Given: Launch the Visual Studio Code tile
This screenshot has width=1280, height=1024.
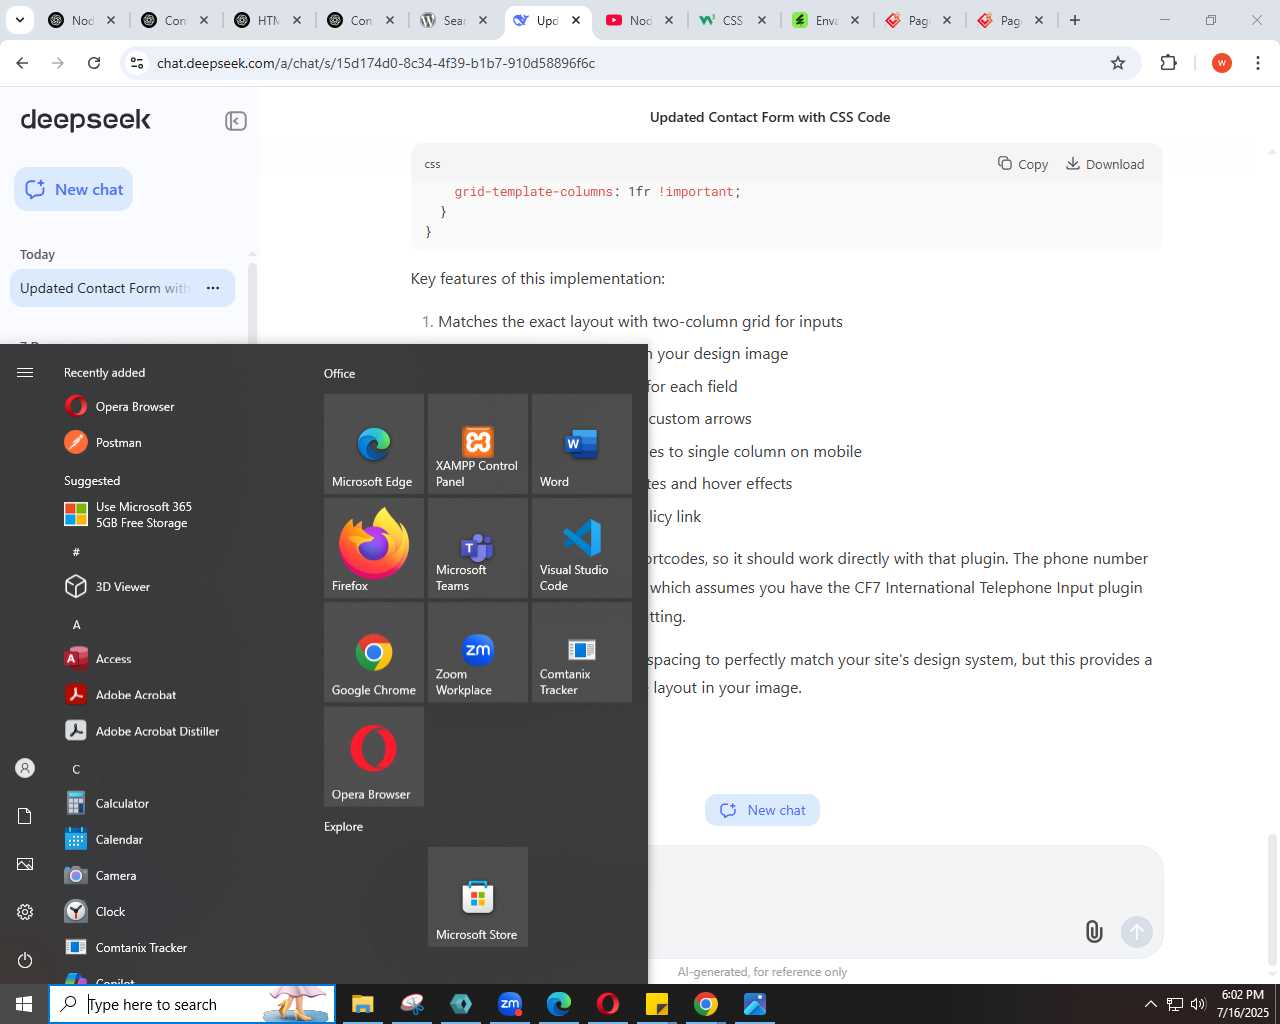Looking at the screenshot, I should [582, 548].
